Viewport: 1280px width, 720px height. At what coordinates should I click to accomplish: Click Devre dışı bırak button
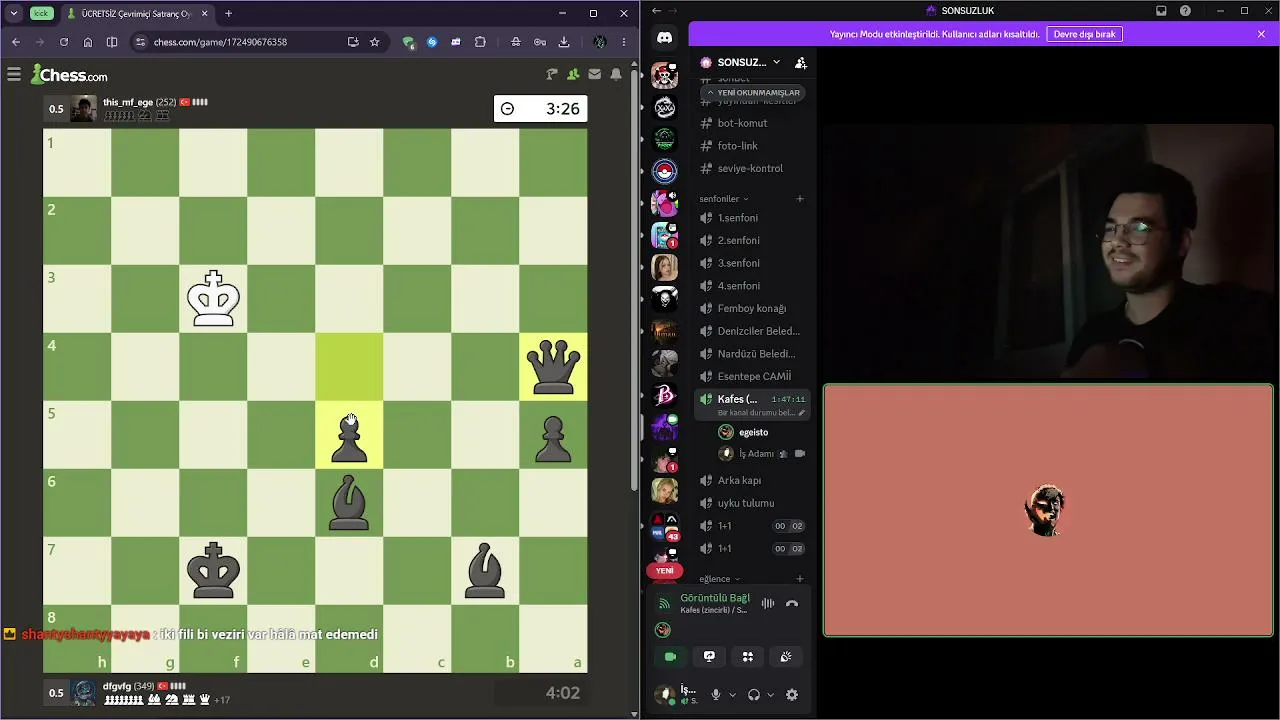coord(1085,34)
